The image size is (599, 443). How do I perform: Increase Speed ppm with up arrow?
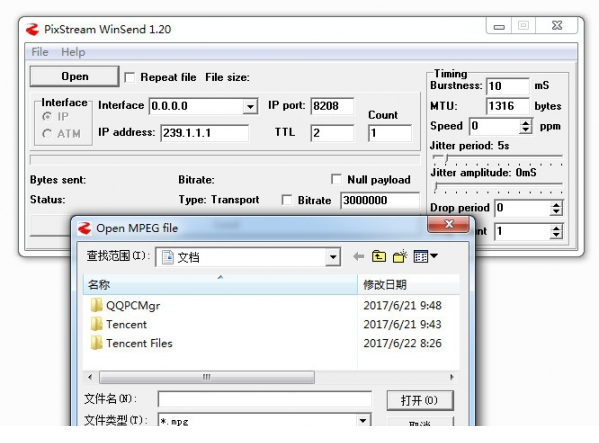pos(526,122)
